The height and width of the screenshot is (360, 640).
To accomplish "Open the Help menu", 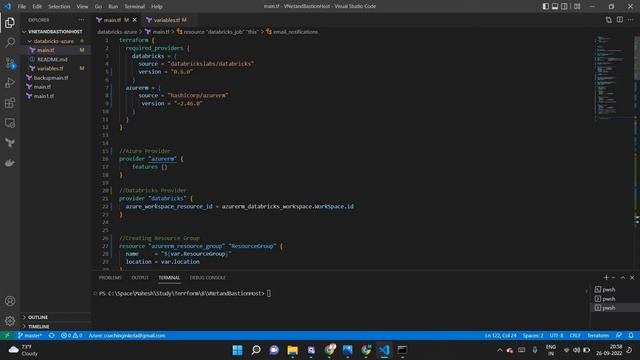I will [x=157, y=6].
